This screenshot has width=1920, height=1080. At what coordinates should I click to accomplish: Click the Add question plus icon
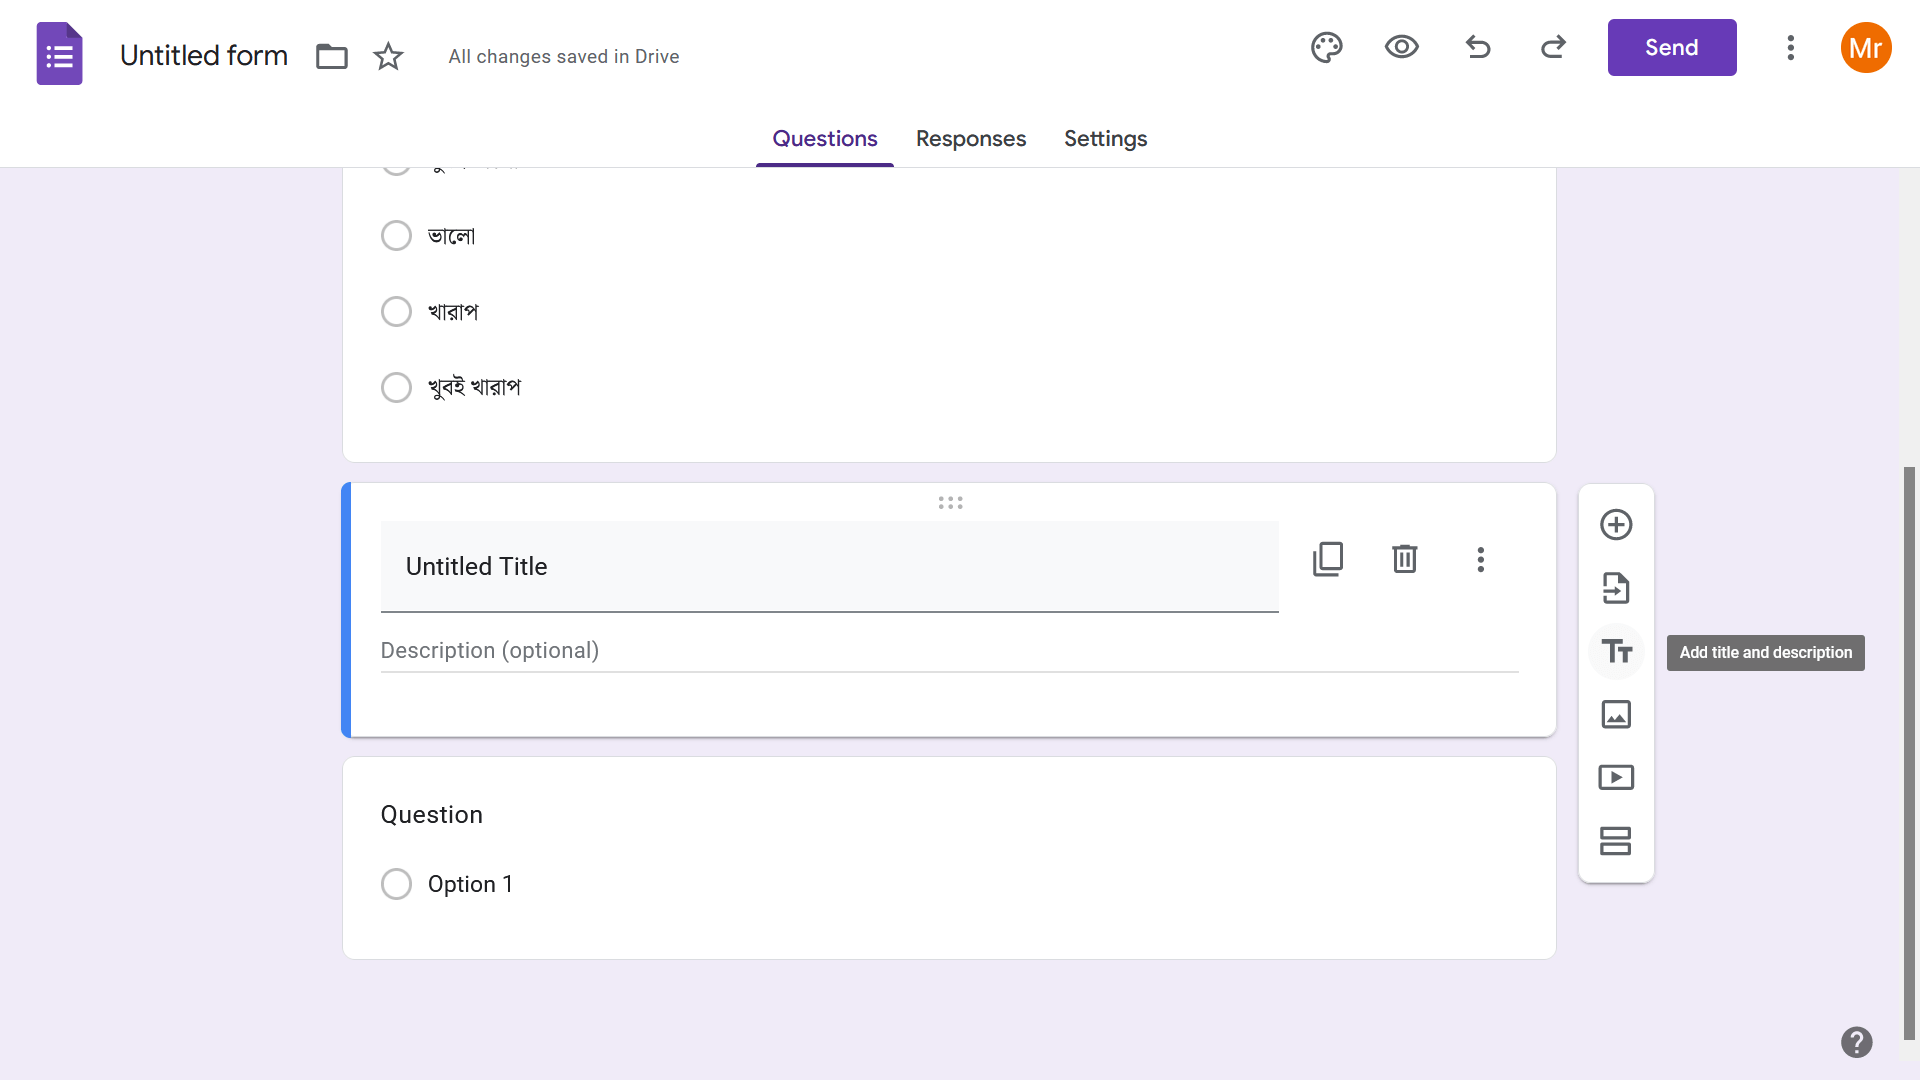pyautogui.click(x=1616, y=525)
